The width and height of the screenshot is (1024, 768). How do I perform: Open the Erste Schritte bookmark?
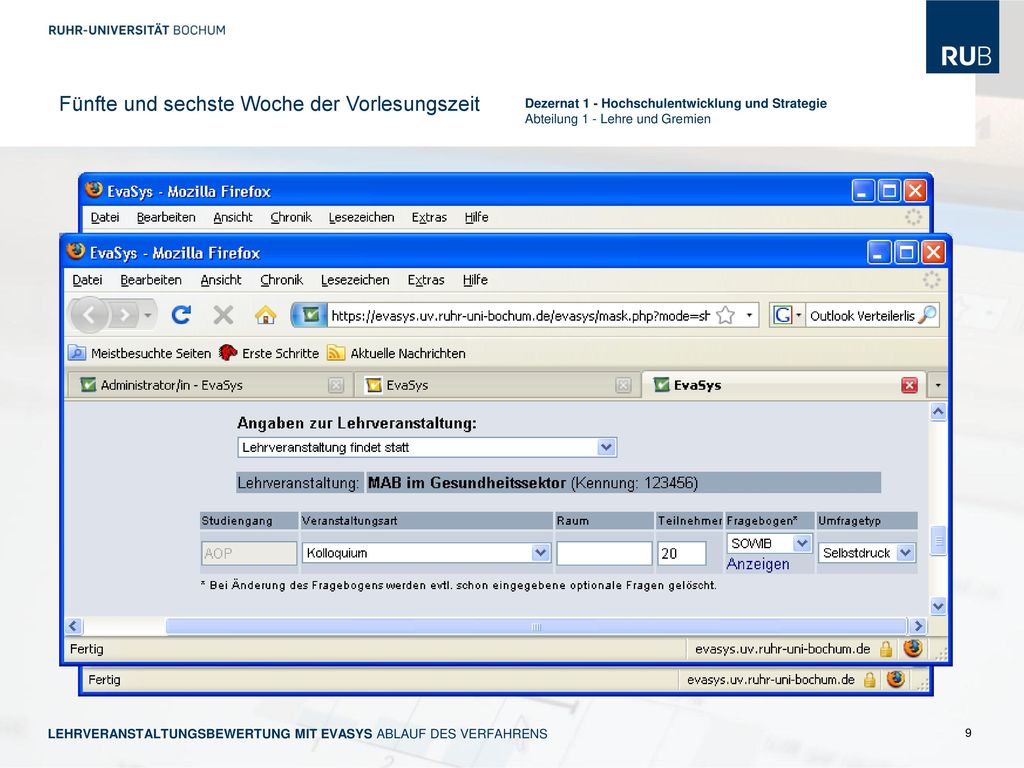coord(268,353)
